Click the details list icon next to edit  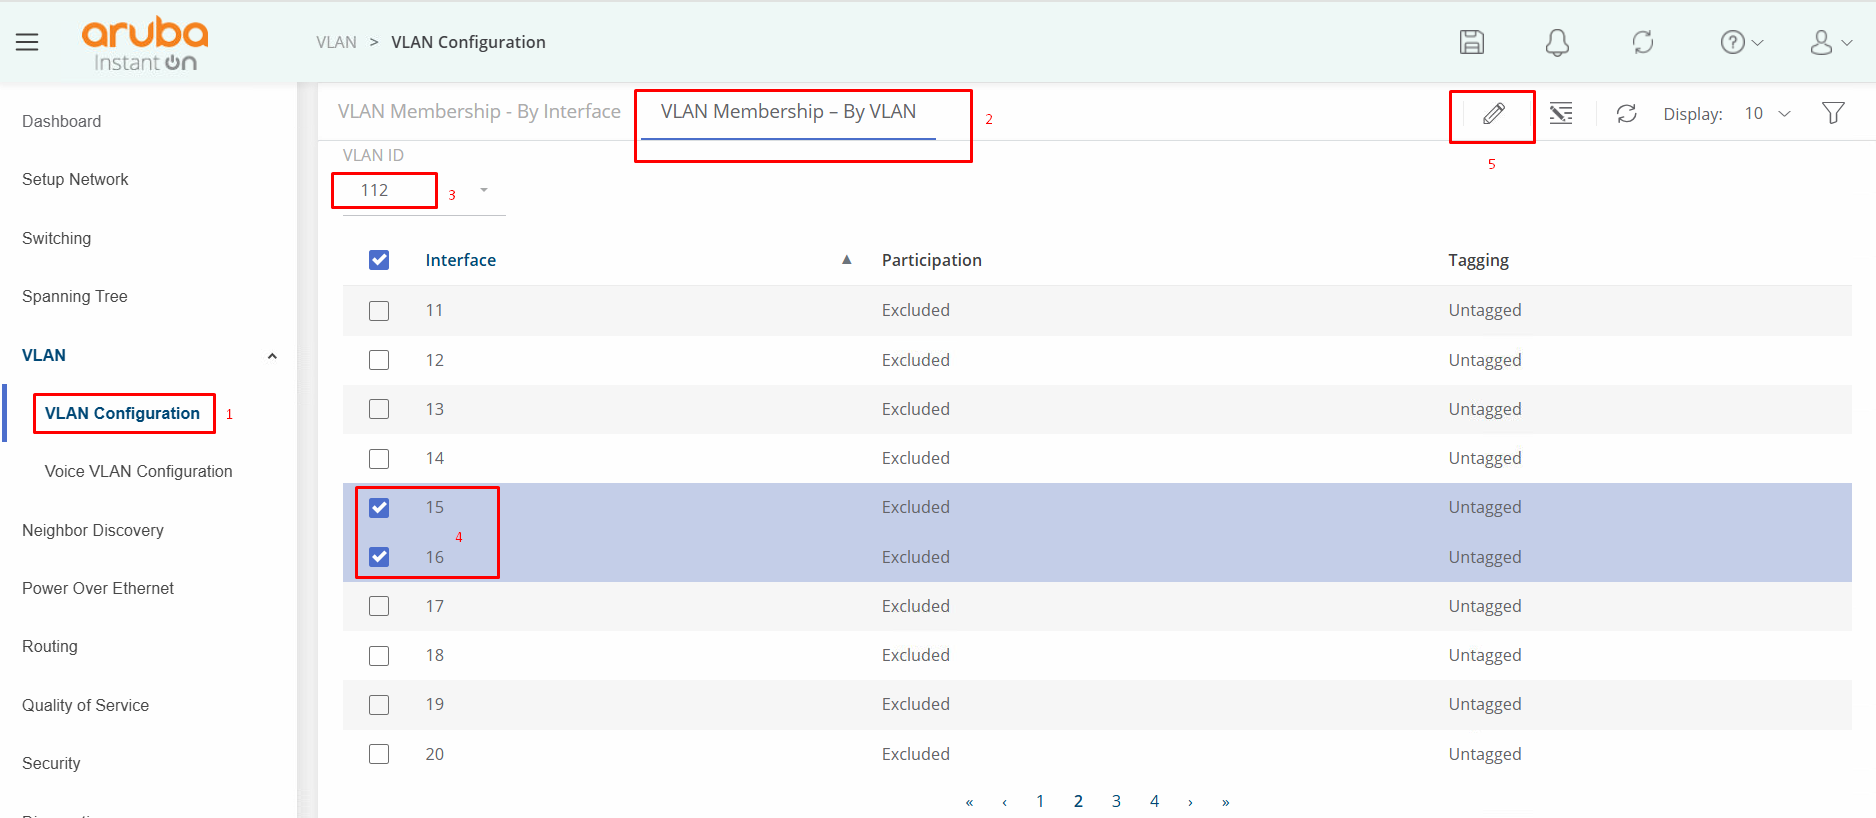[x=1560, y=114]
